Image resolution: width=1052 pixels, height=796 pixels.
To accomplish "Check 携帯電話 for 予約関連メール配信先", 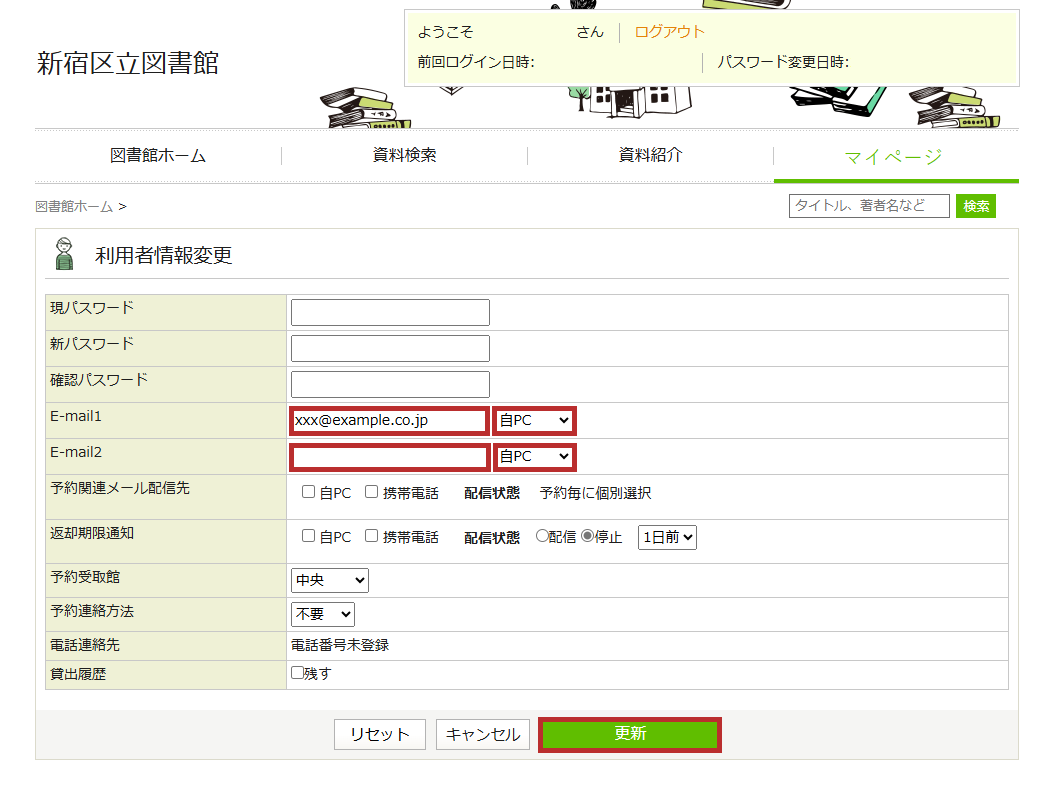I will [x=372, y=492].
